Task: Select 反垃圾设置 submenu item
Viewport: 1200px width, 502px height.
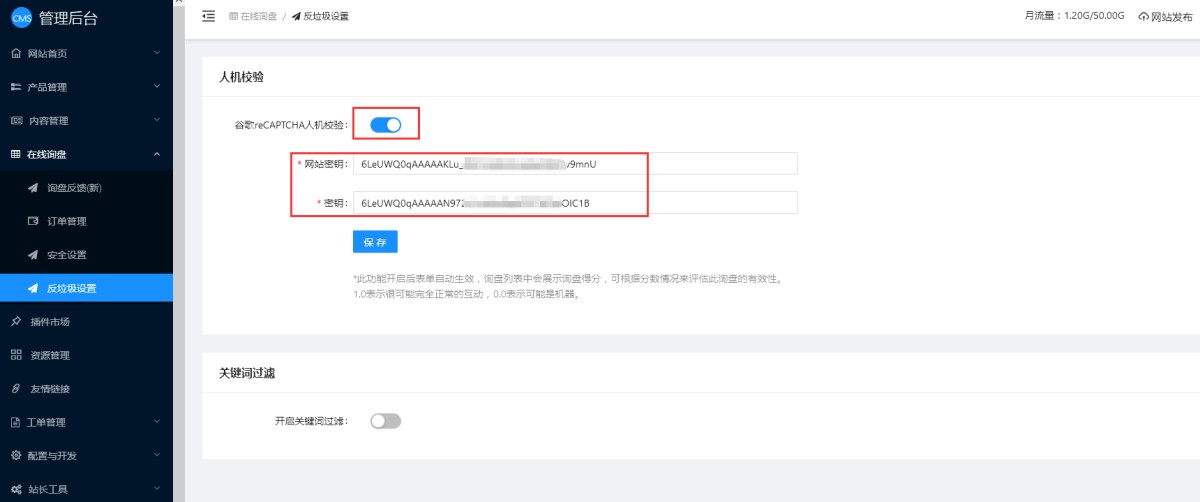Action: 86,288
